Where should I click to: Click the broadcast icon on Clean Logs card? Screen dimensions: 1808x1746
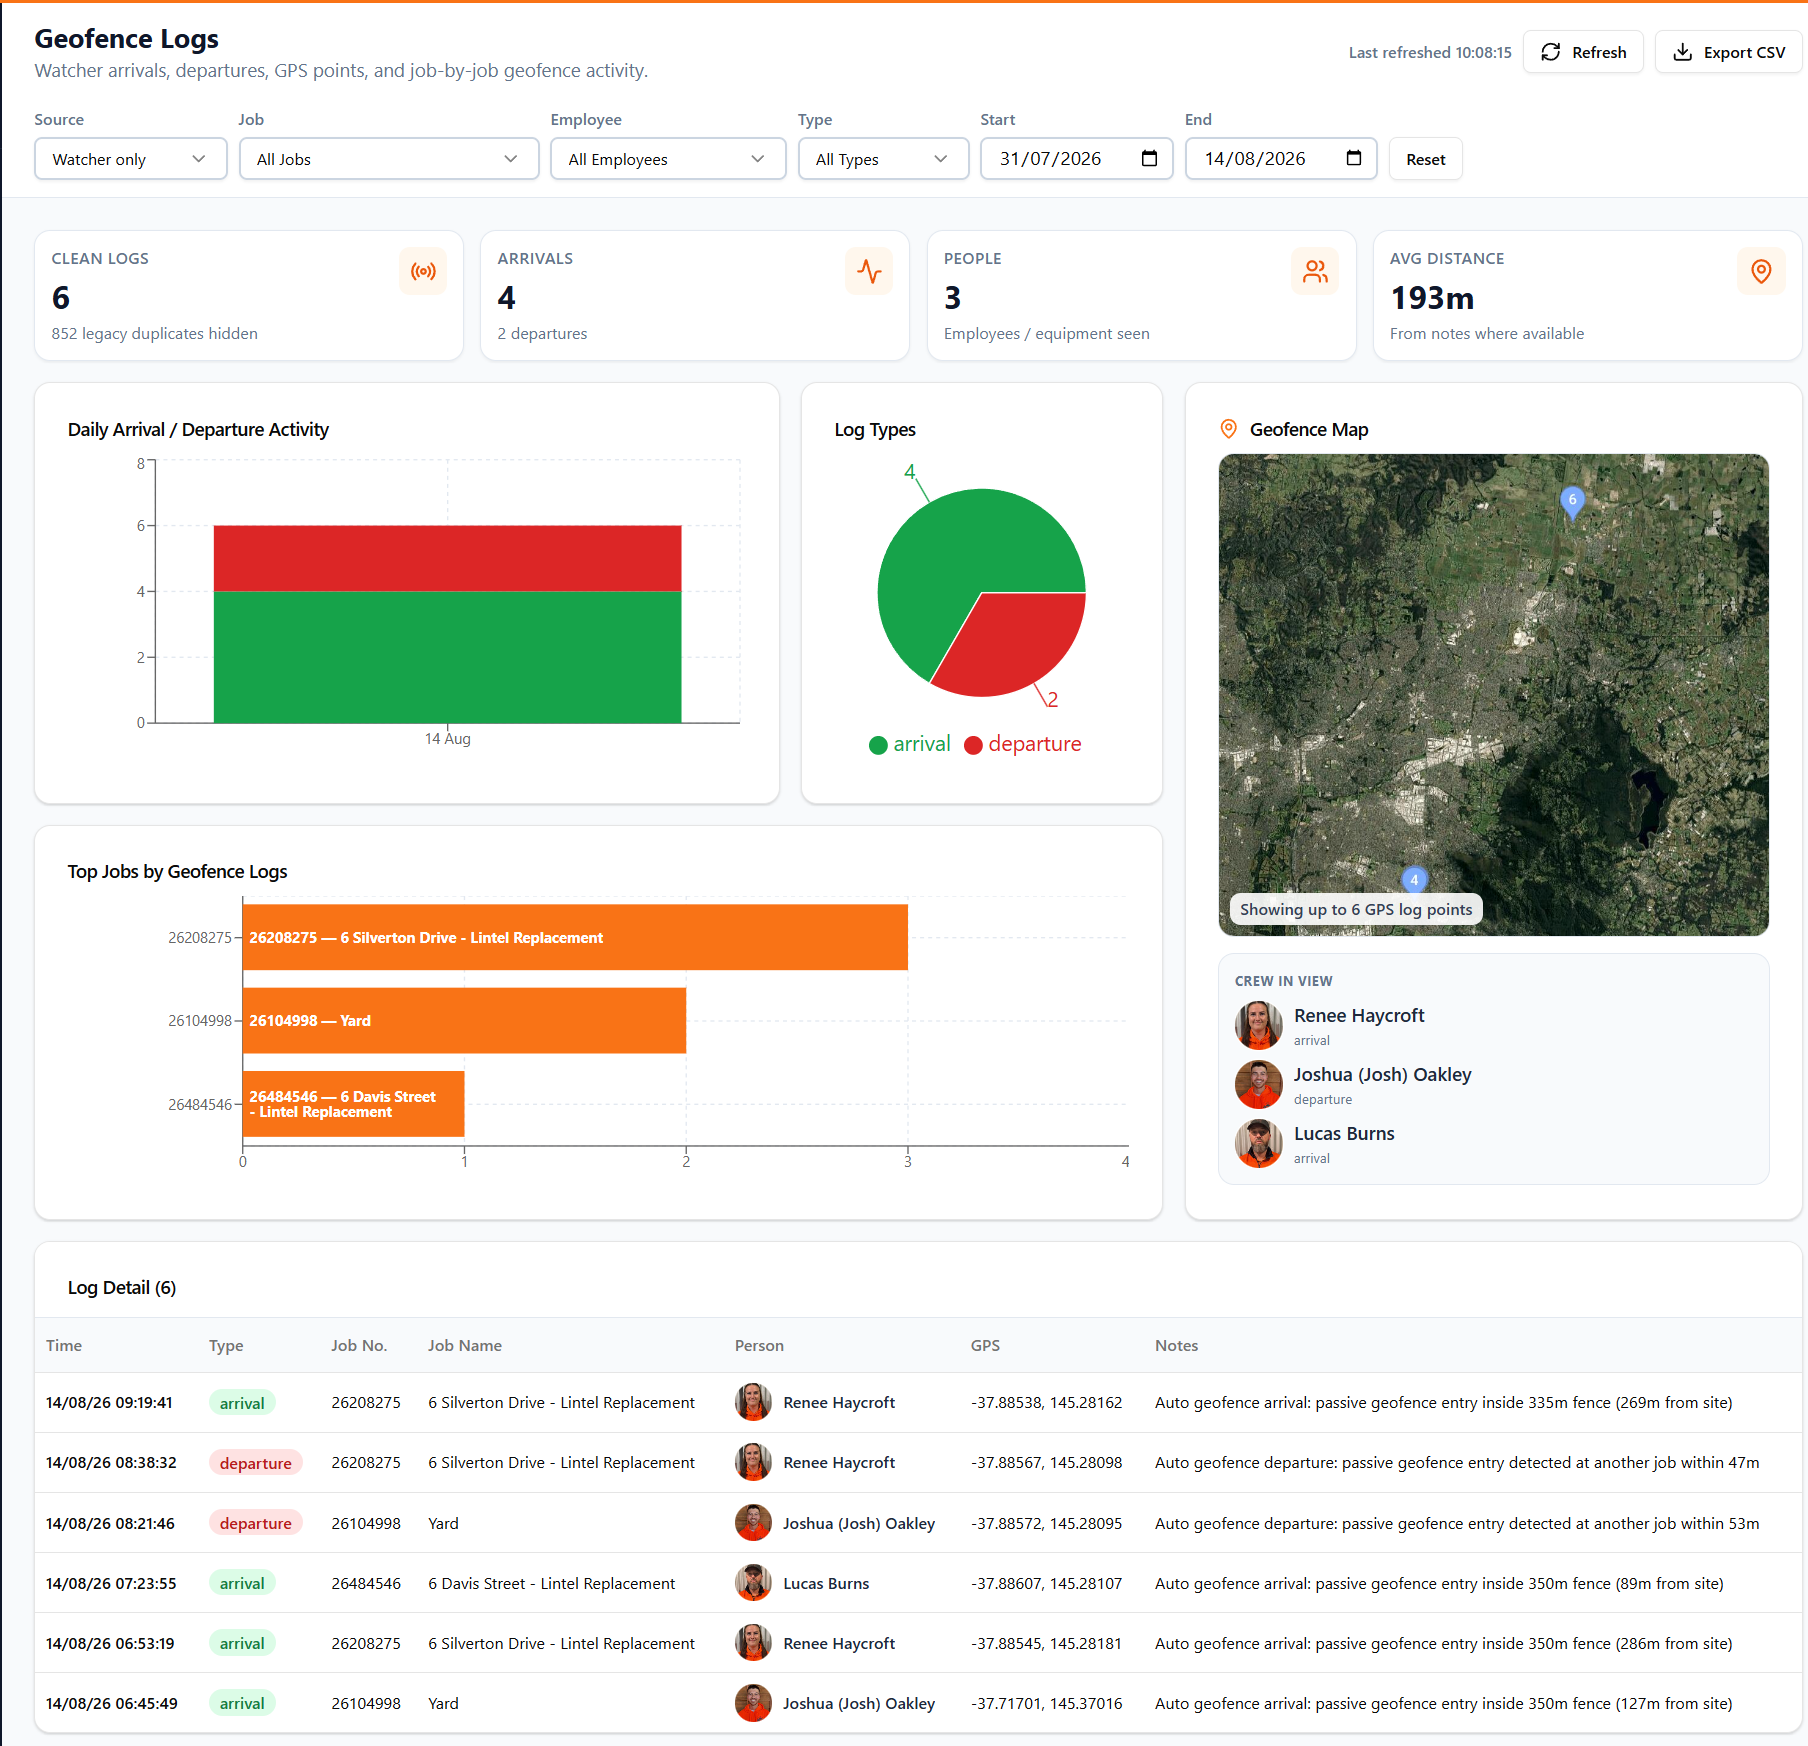click(x=423, y=271)
